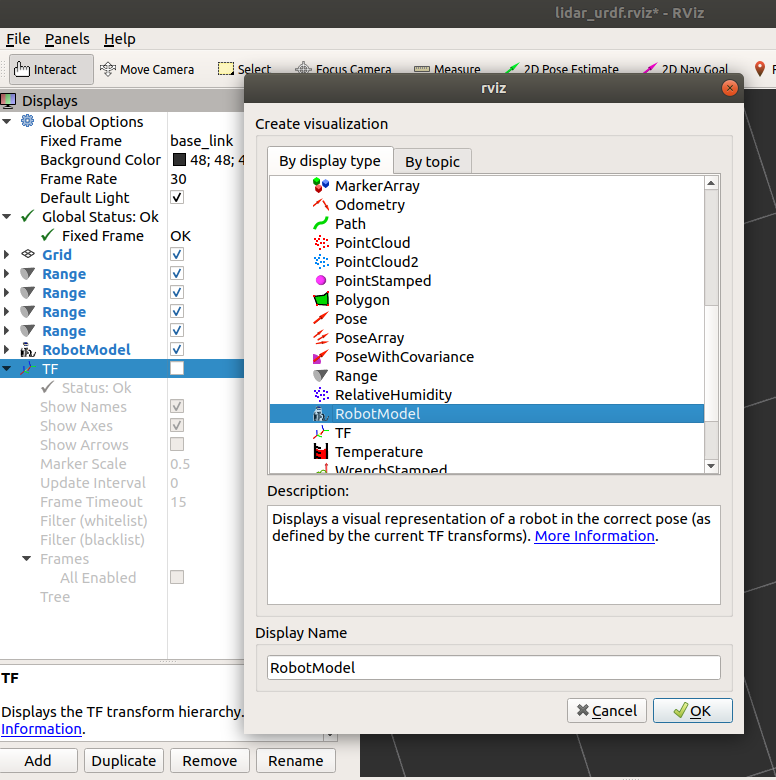
Task: Collapse the Global Options tree node
Action: tap(6, 121)
